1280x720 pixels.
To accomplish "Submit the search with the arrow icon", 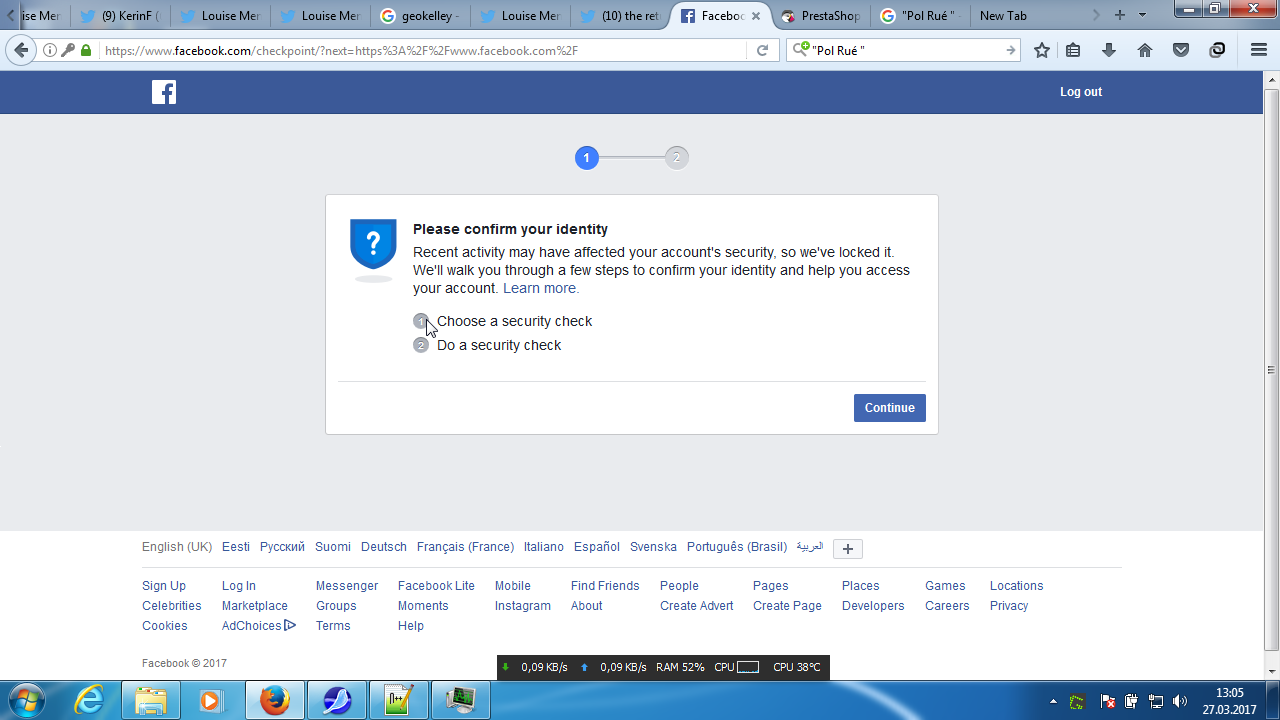I will (1011, 50).
